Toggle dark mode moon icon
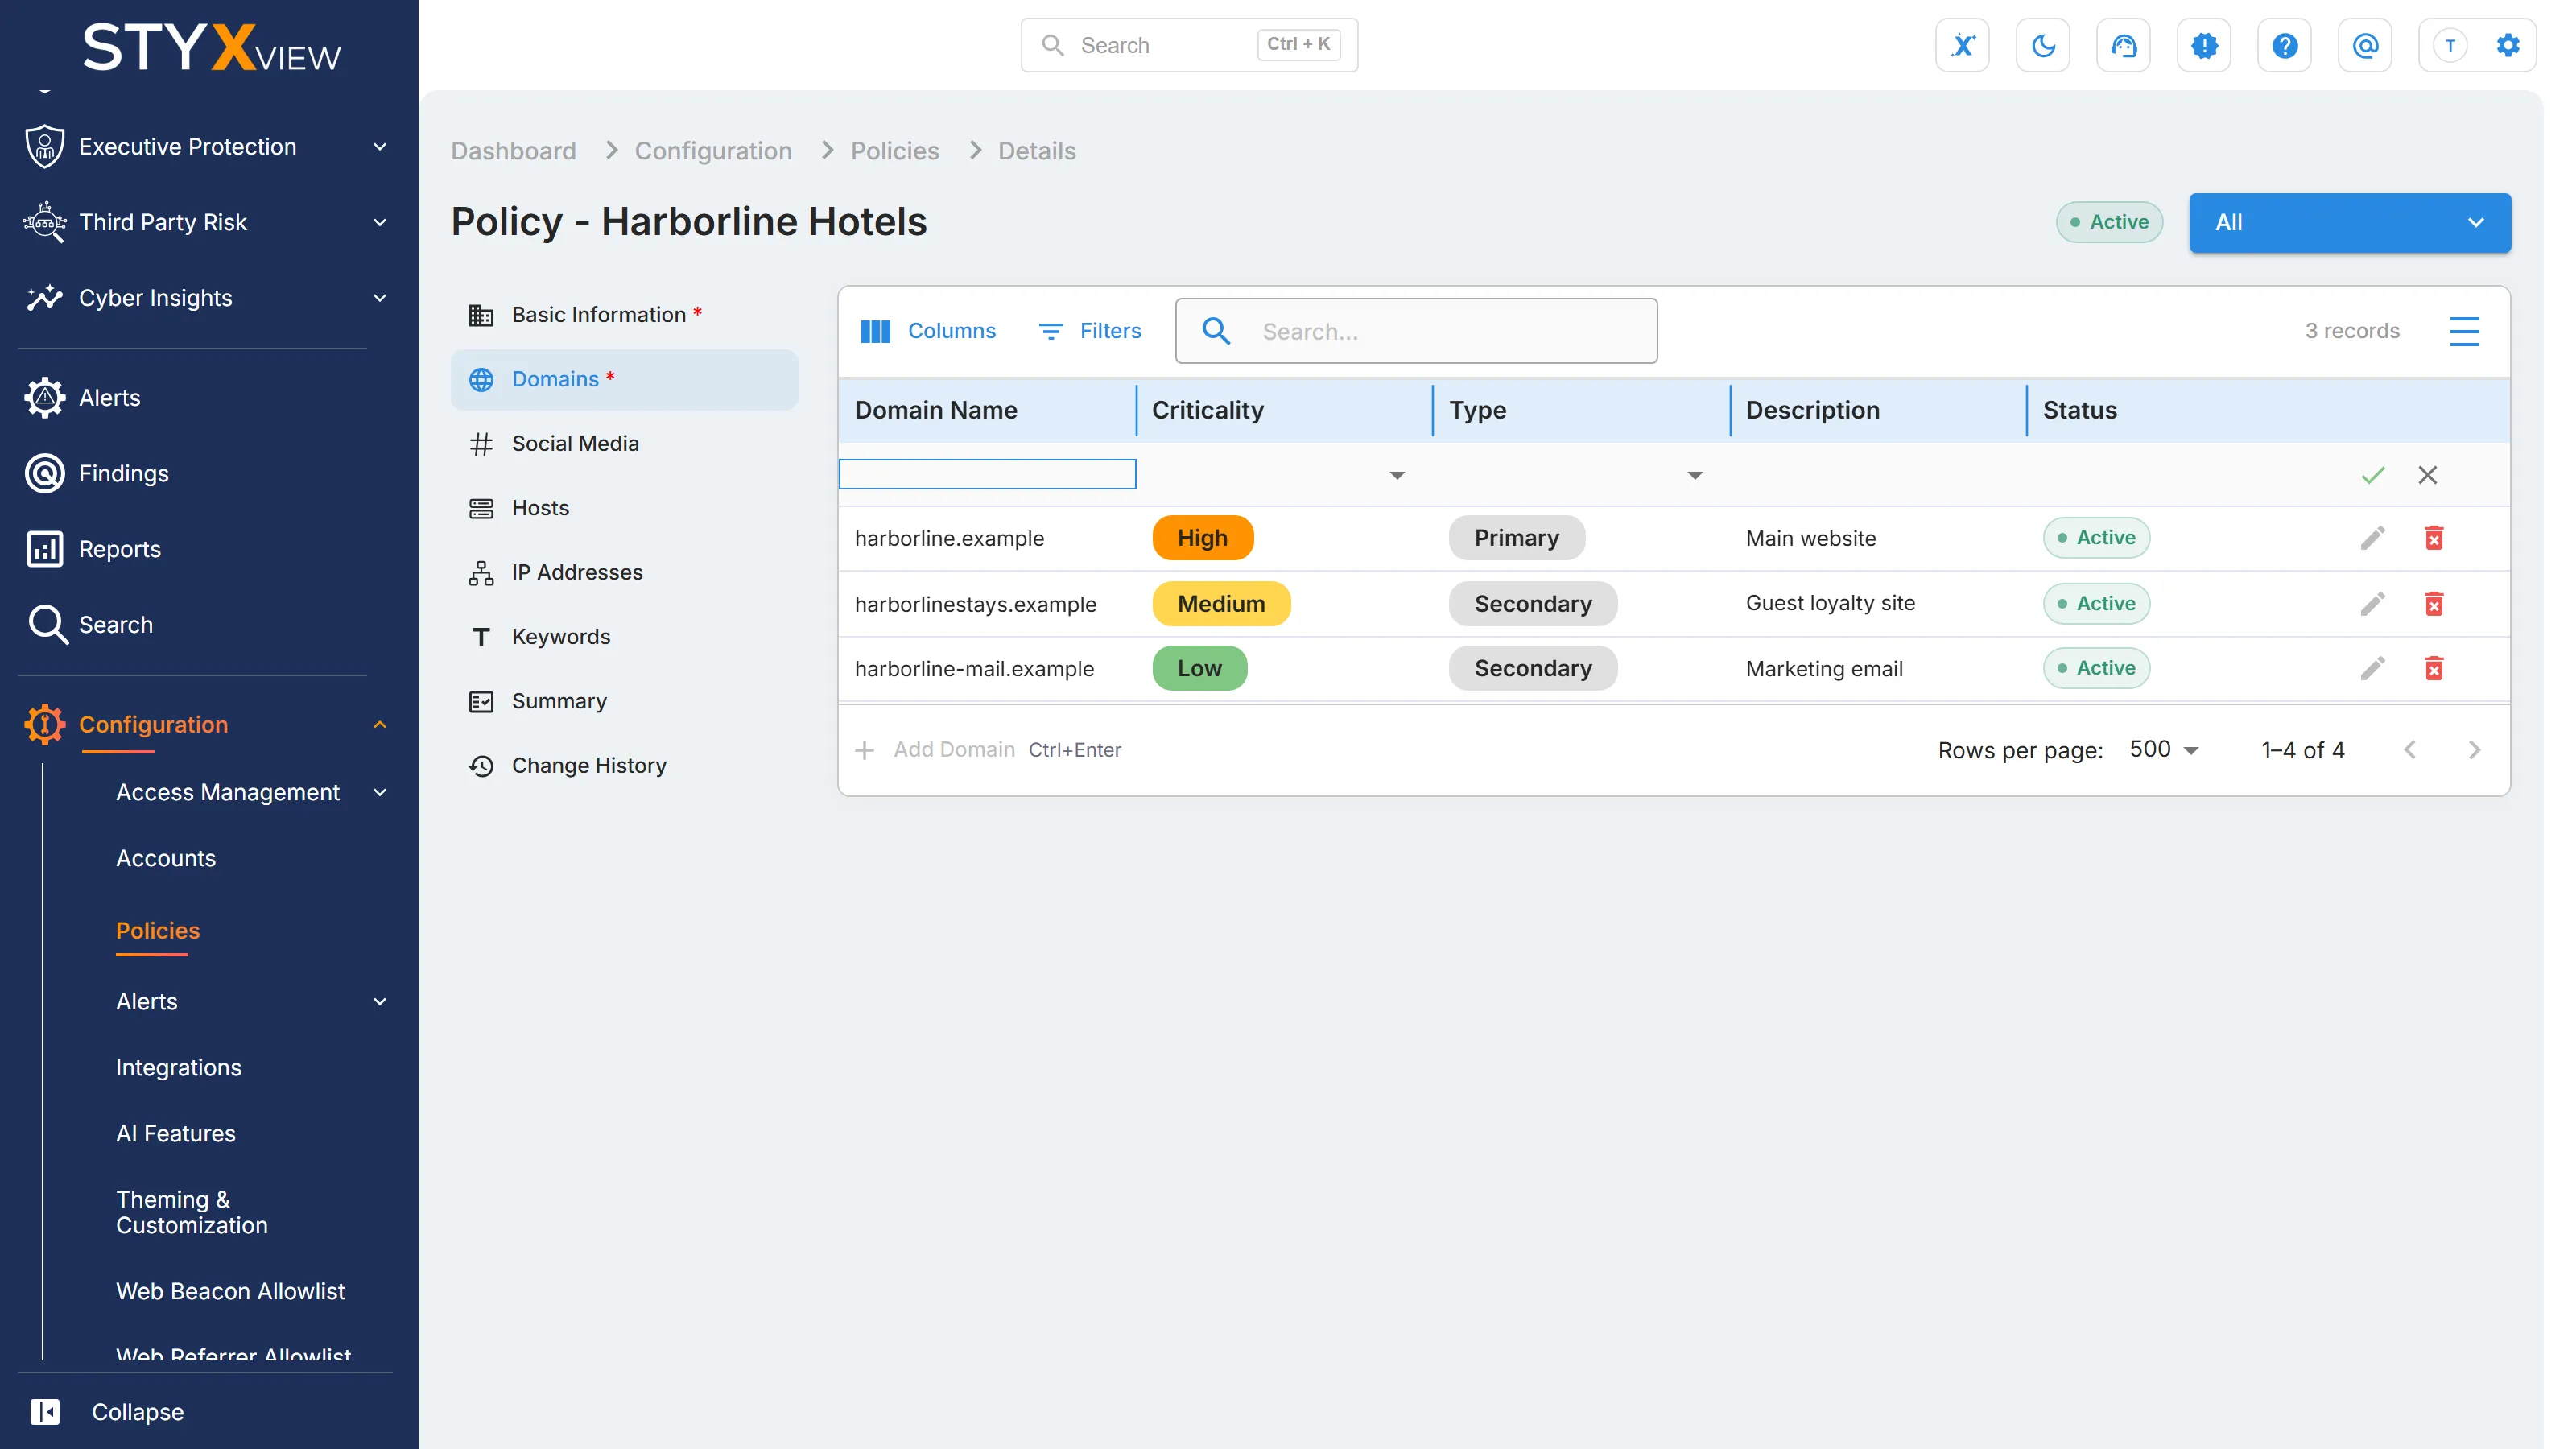Screen dimensions: 2576x1449 coord(2043,45)
